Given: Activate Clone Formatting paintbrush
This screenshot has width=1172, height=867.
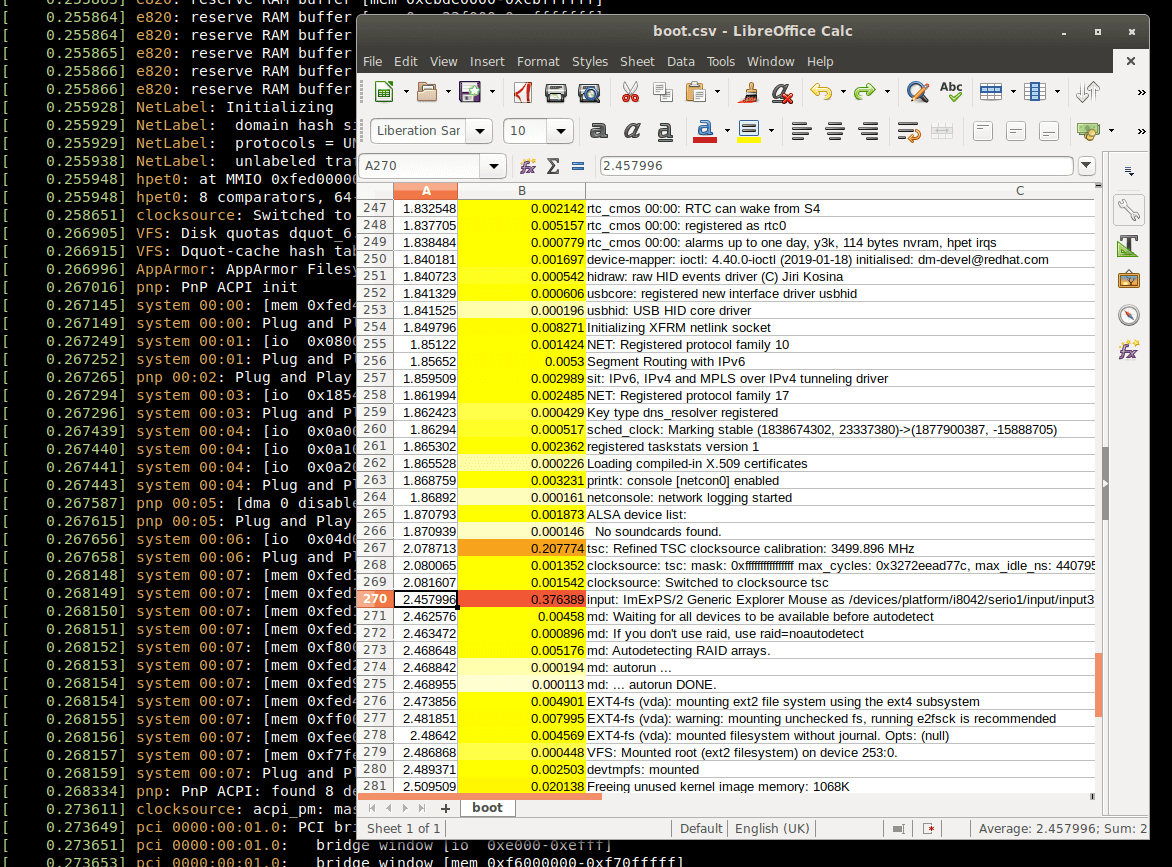Looking at the screenshot, I should [748, 92].
